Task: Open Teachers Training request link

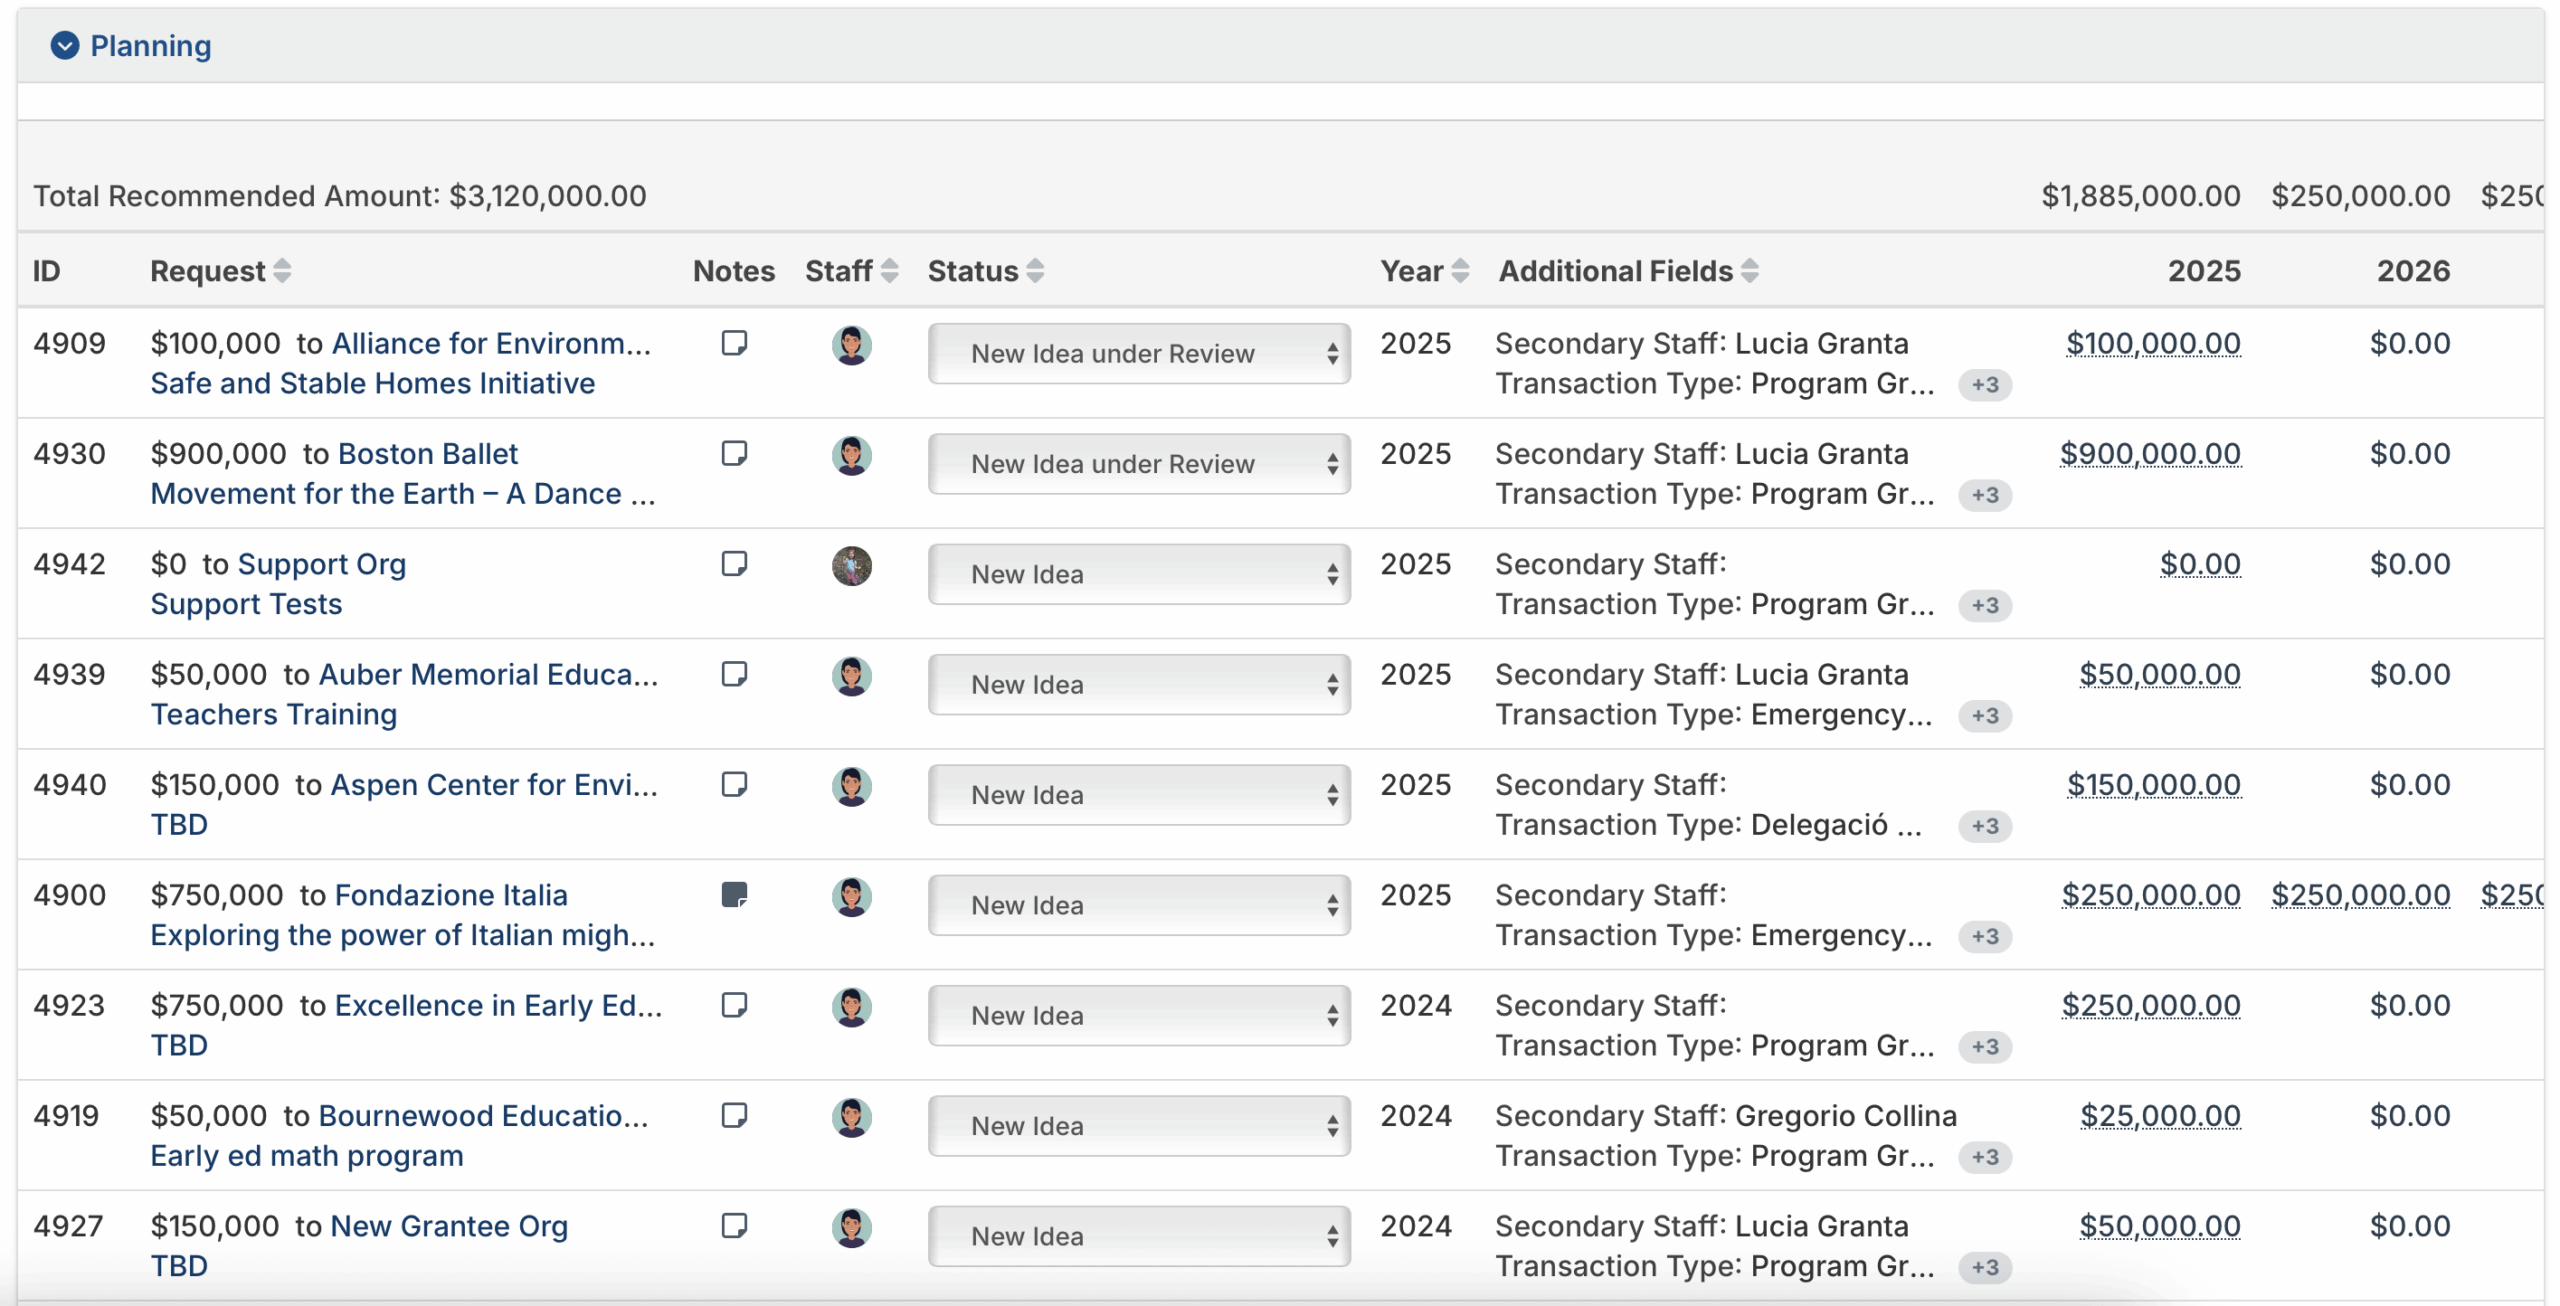Action: tap(274, 714)
